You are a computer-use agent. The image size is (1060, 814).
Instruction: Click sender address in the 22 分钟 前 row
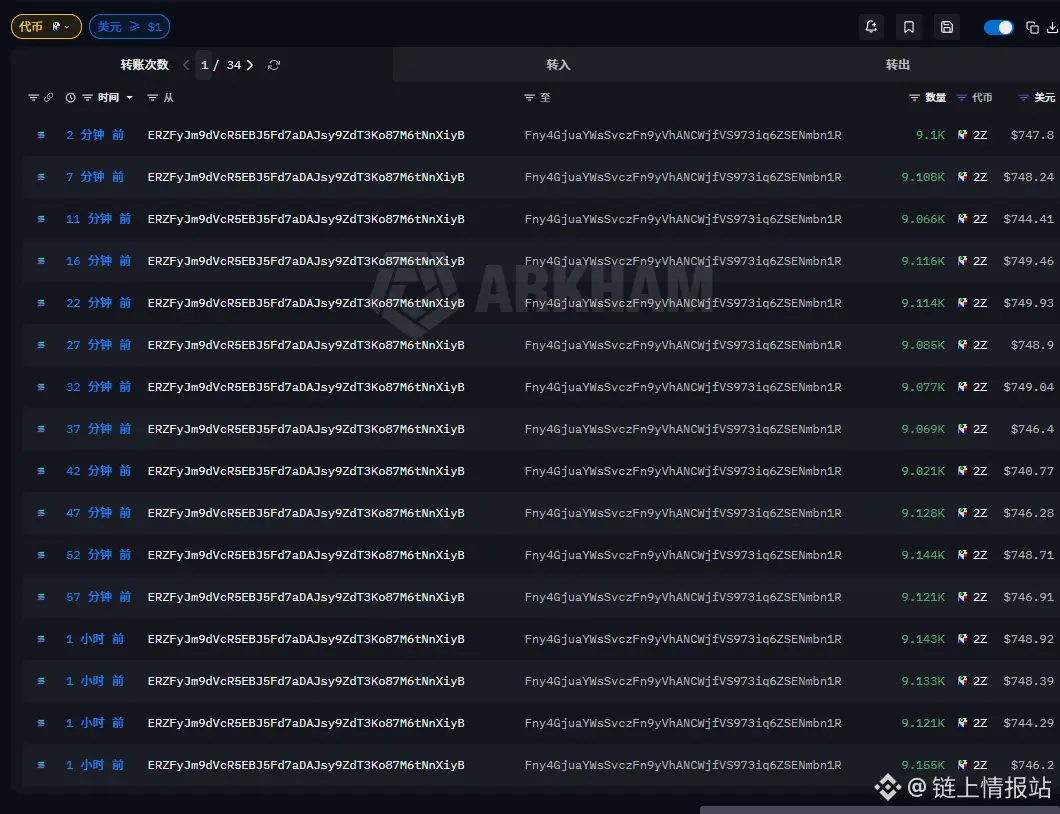tap(306, 303)
